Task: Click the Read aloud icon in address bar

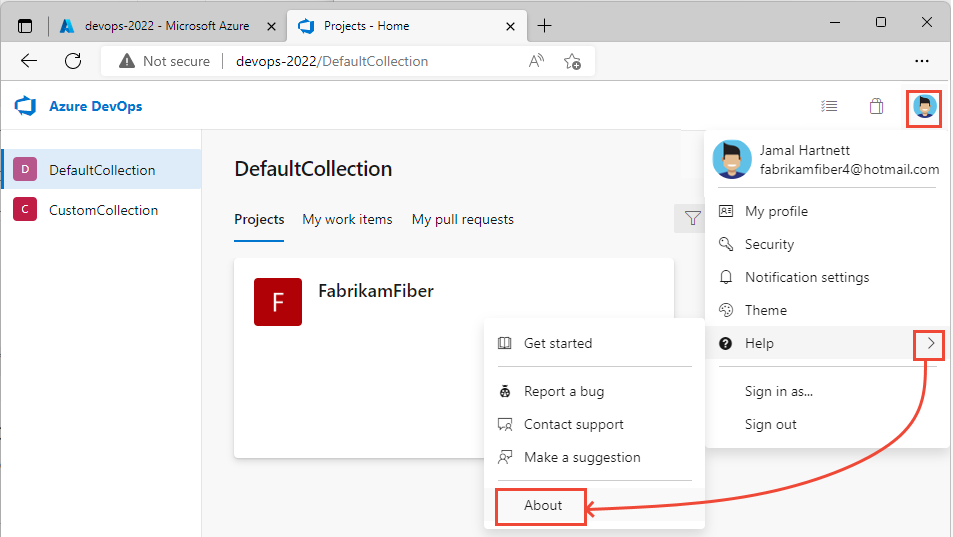Action: 536,61
